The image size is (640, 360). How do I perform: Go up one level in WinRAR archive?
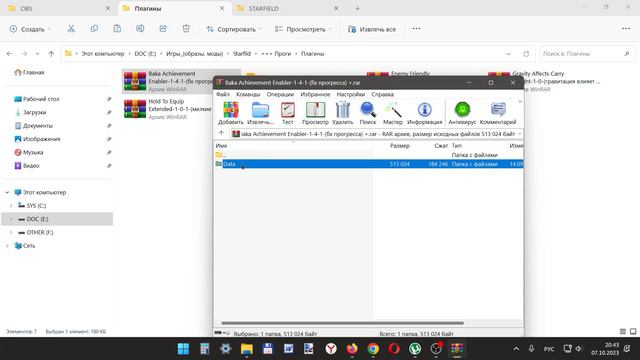tap(221, 133)
